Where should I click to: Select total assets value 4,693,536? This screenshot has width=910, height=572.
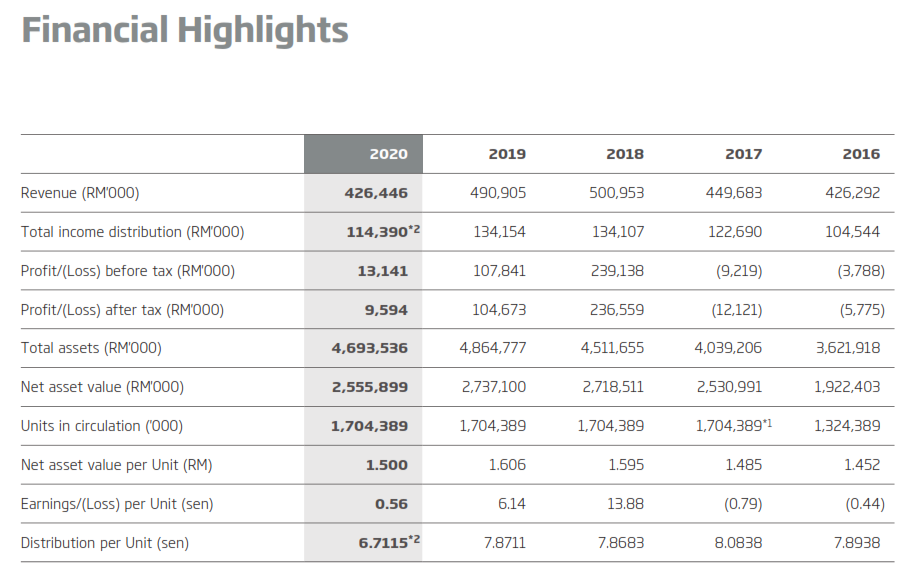(370, 348)
